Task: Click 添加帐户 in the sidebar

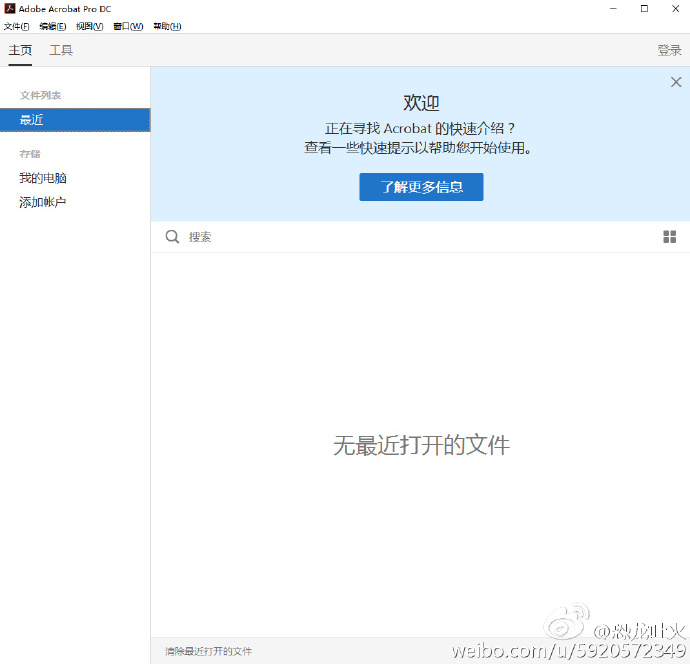Action: (x=43, y=202)
